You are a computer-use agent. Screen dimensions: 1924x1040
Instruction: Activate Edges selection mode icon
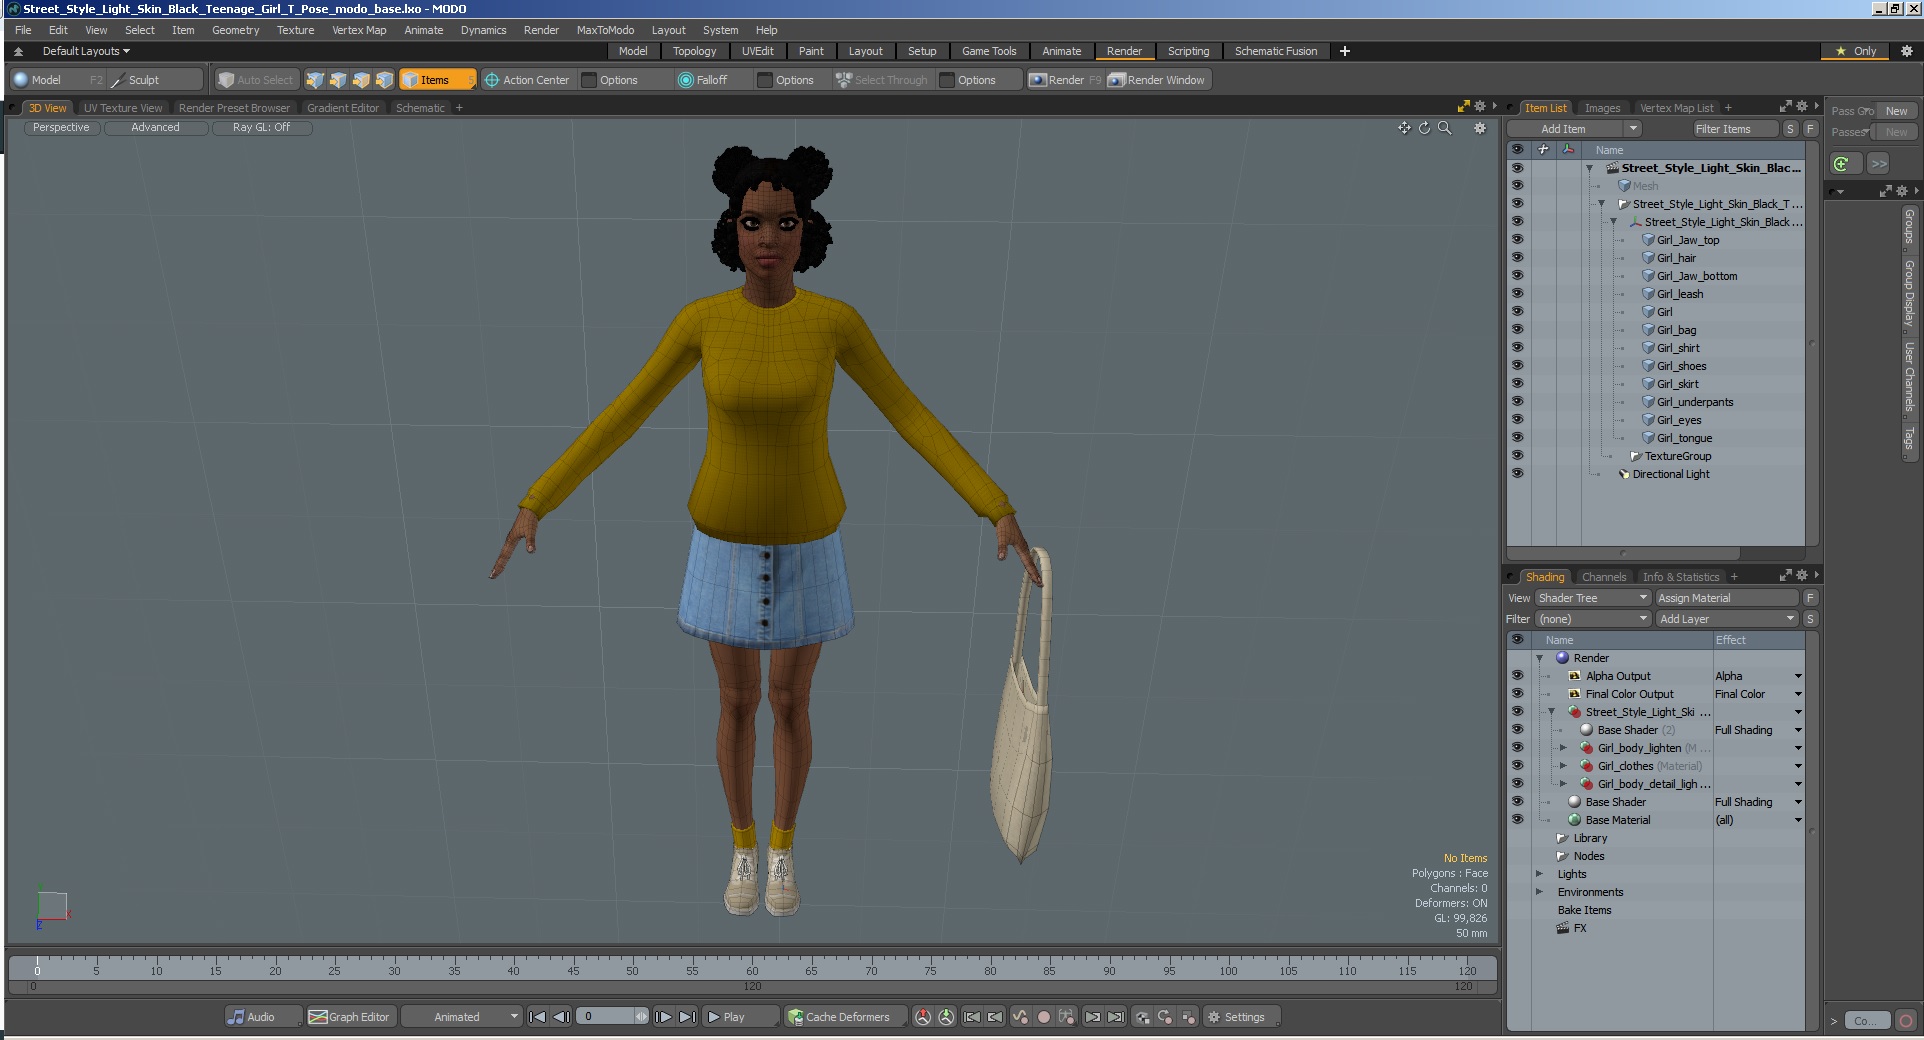click(x=338, y=80)
